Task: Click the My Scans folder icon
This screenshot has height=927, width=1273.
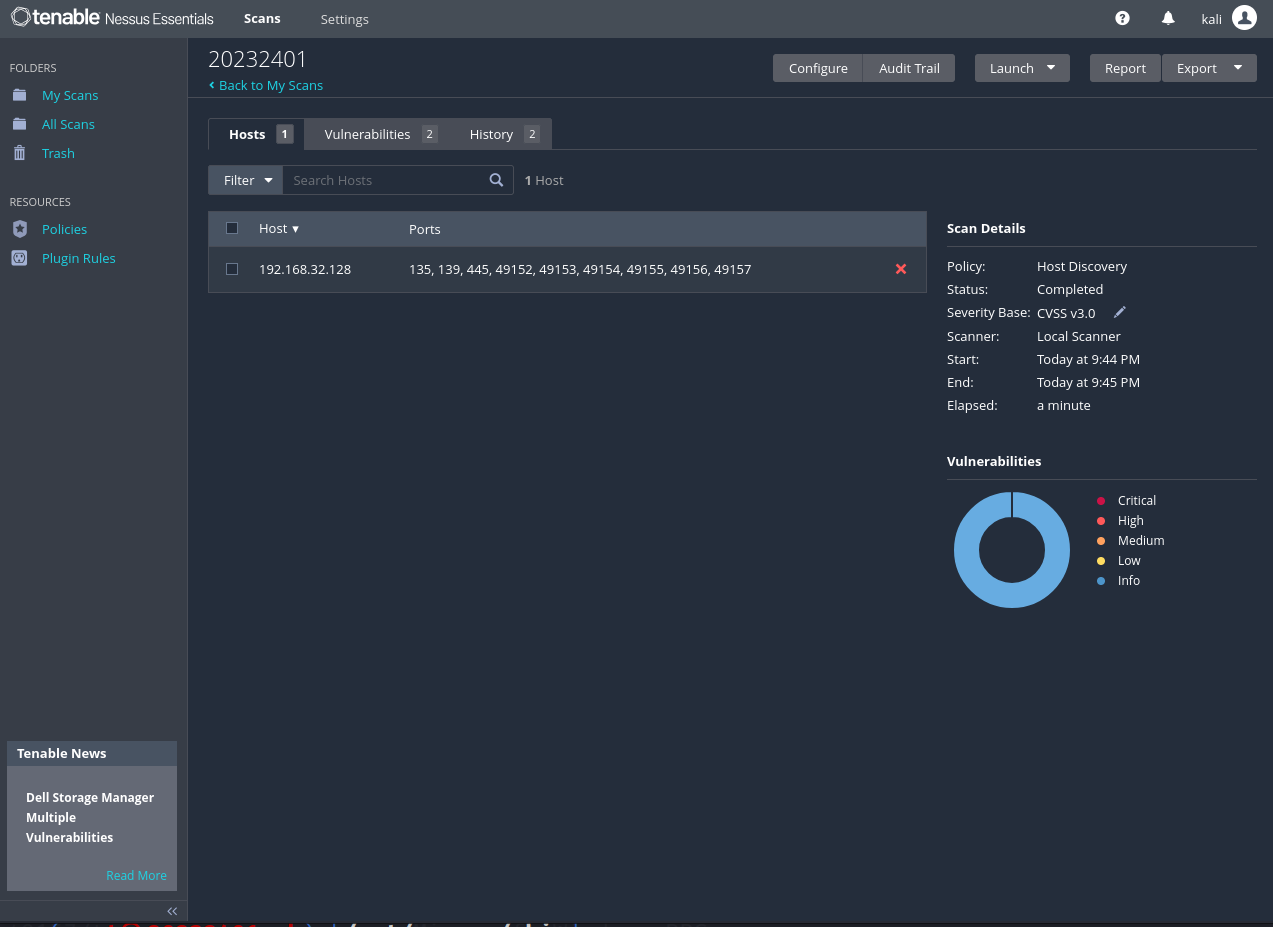Action: click(19, 95)
